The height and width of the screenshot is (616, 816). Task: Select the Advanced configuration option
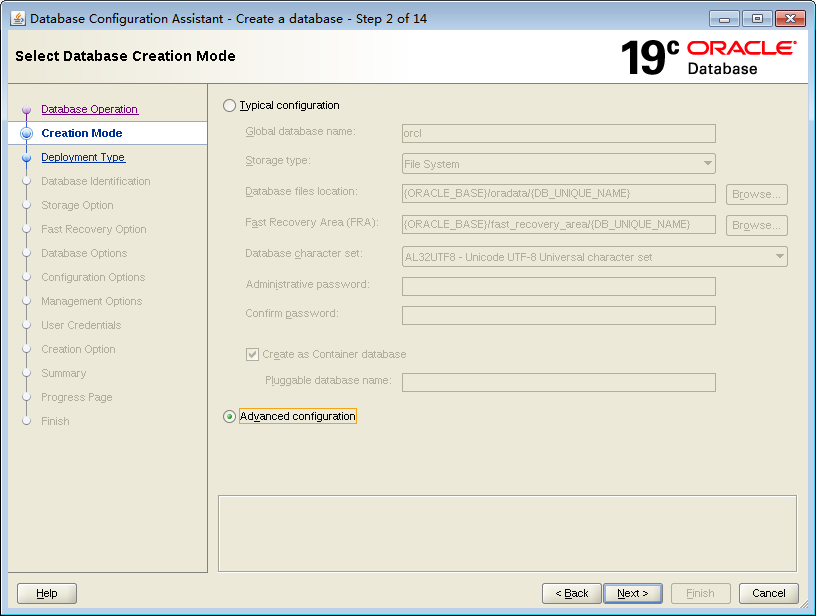(229, 414)
